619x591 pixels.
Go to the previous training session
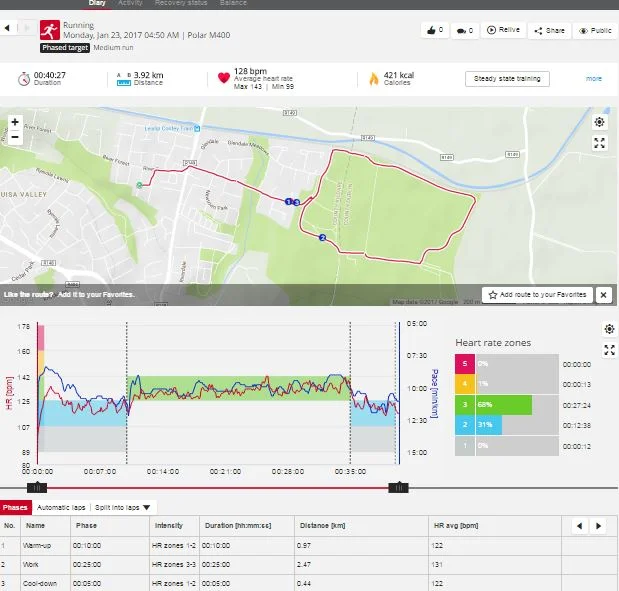pos(9,27)
